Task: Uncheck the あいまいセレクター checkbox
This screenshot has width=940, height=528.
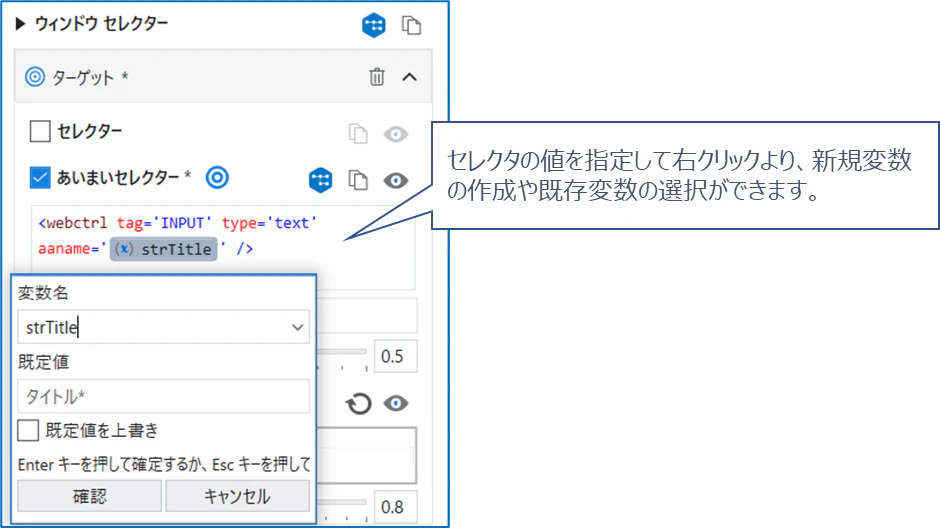Action: (40, 178)
